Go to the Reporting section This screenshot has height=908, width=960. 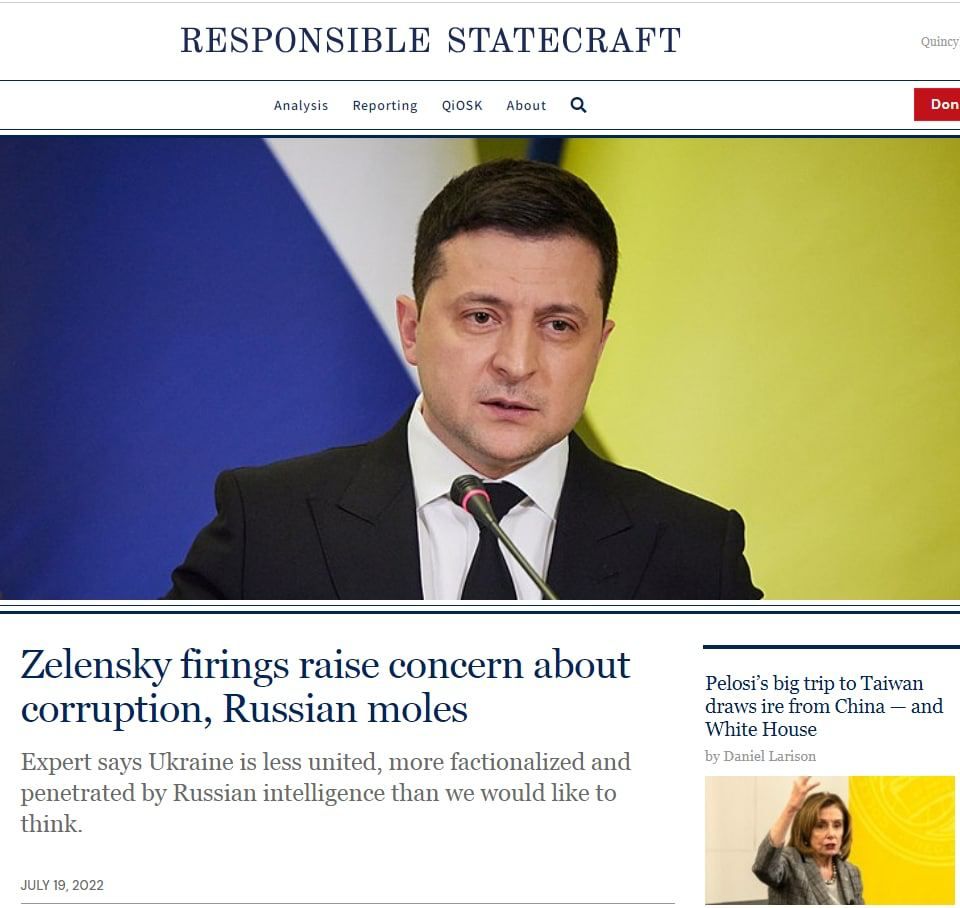pyautogui.click(x=384, y=105)
